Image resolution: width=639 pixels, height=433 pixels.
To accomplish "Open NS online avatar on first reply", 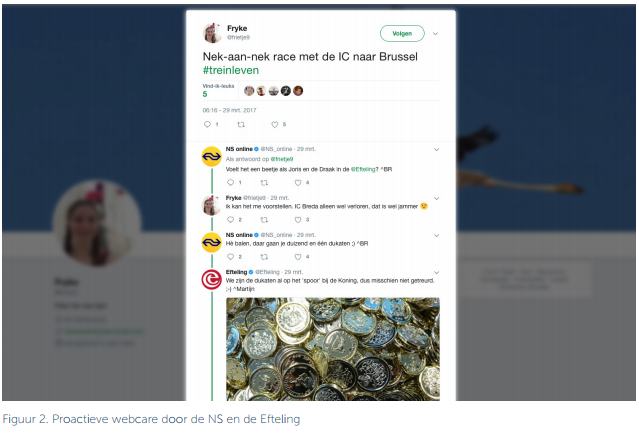I will click(212, 156).
